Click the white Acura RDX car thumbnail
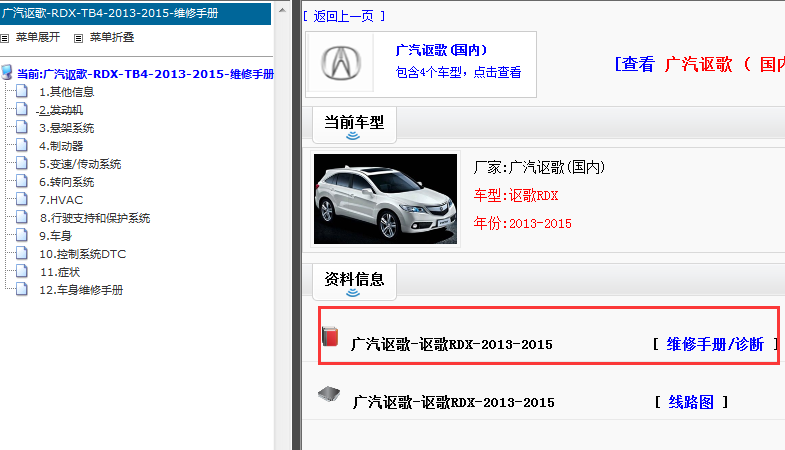This screenshot has width=785, height=450. 385,199
